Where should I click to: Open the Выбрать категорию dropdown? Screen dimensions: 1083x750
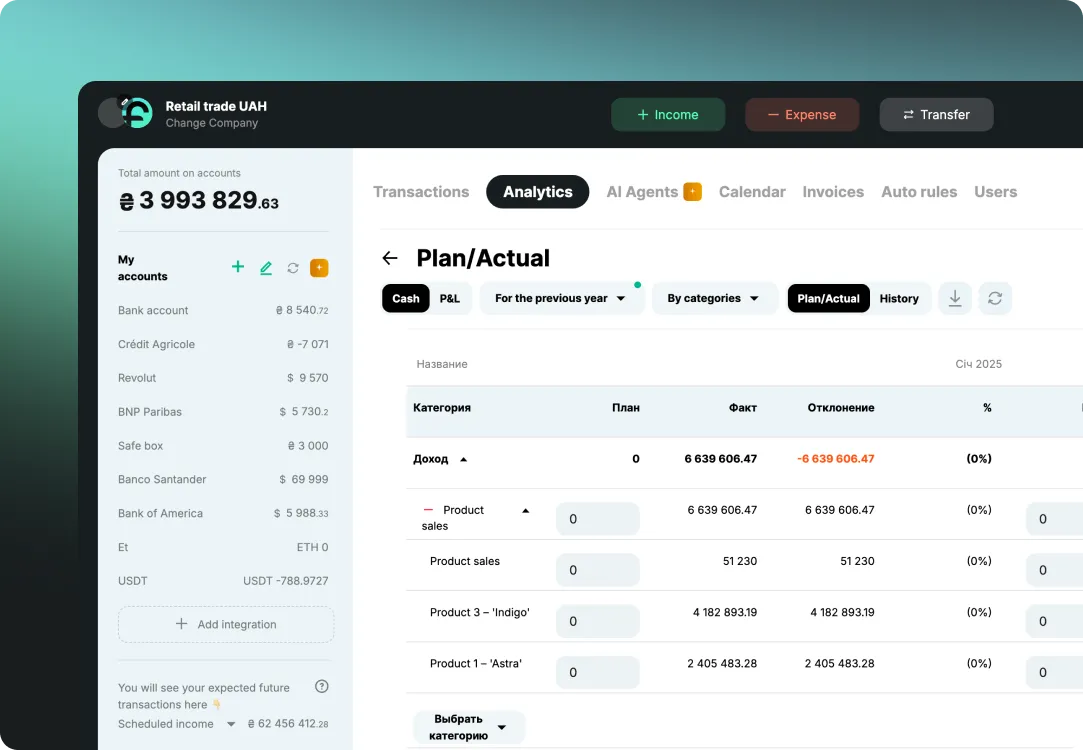pos(469,727)
